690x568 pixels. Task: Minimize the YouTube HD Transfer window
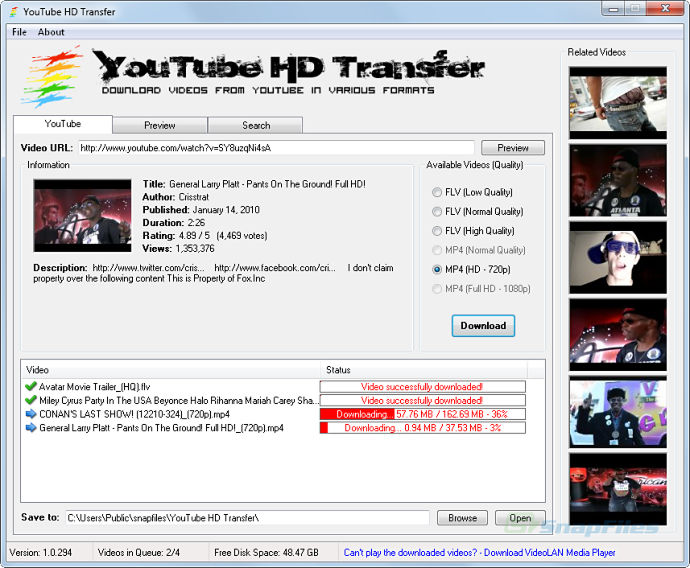[x=613, y=8]
